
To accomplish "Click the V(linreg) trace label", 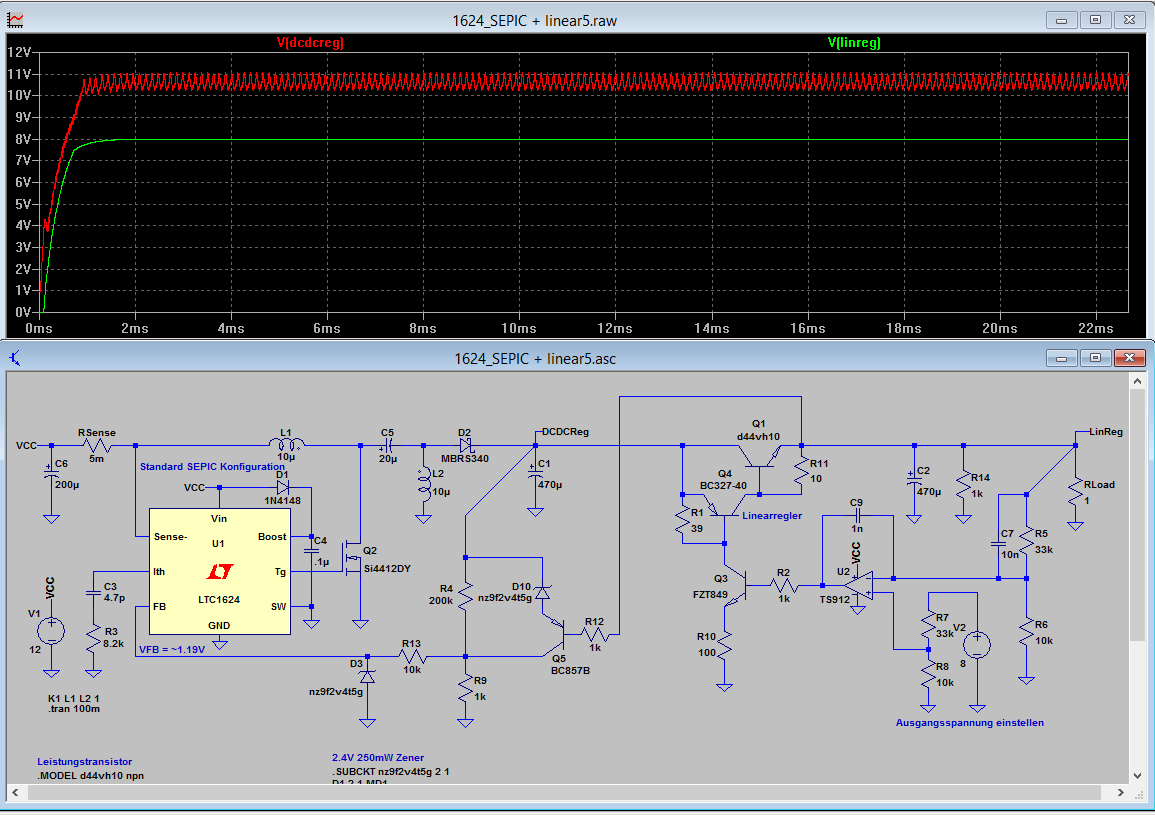I will pyautogui.click(x=854, y=43).
